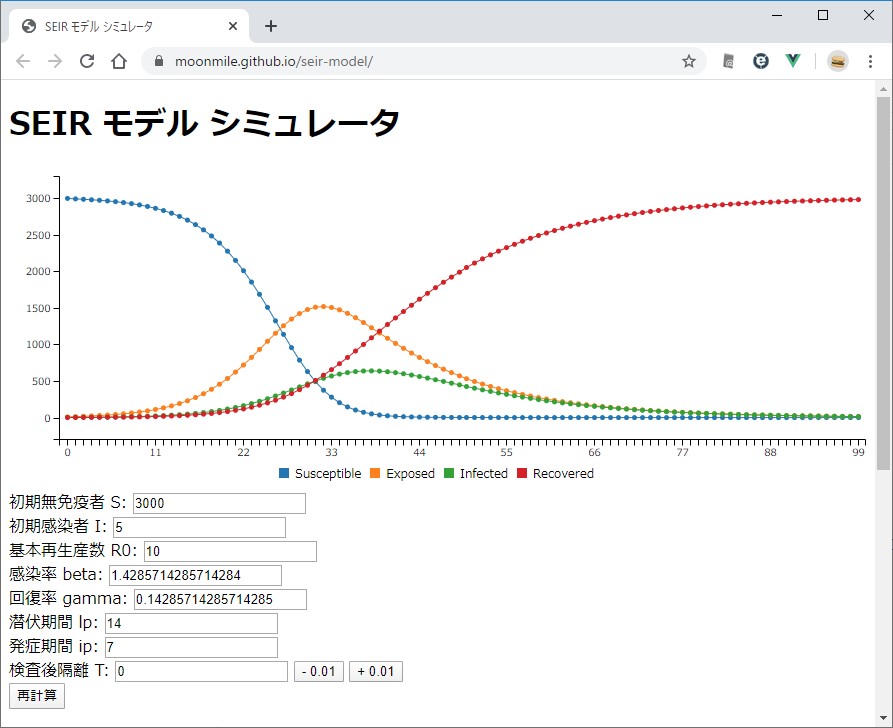Viewport: 893px width, 728px height.
Task: Increase T with the + 0.01 button
Action: (376, 671)
